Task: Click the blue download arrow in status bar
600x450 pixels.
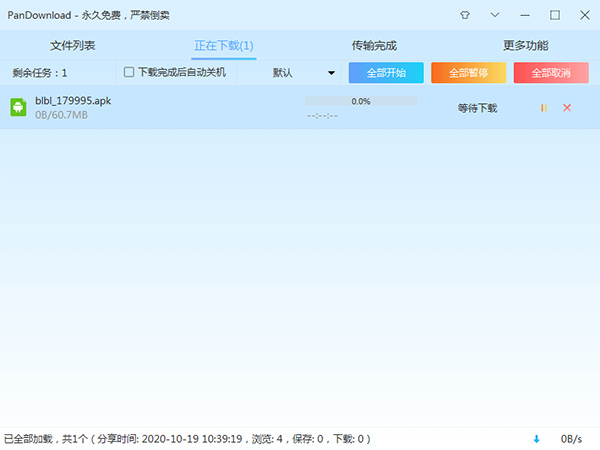Action: point(537,439)
